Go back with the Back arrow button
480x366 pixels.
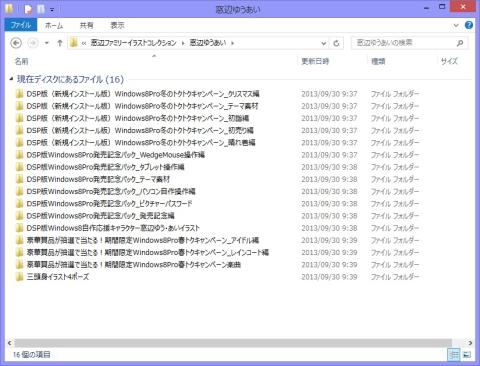(x=16, y=43)
